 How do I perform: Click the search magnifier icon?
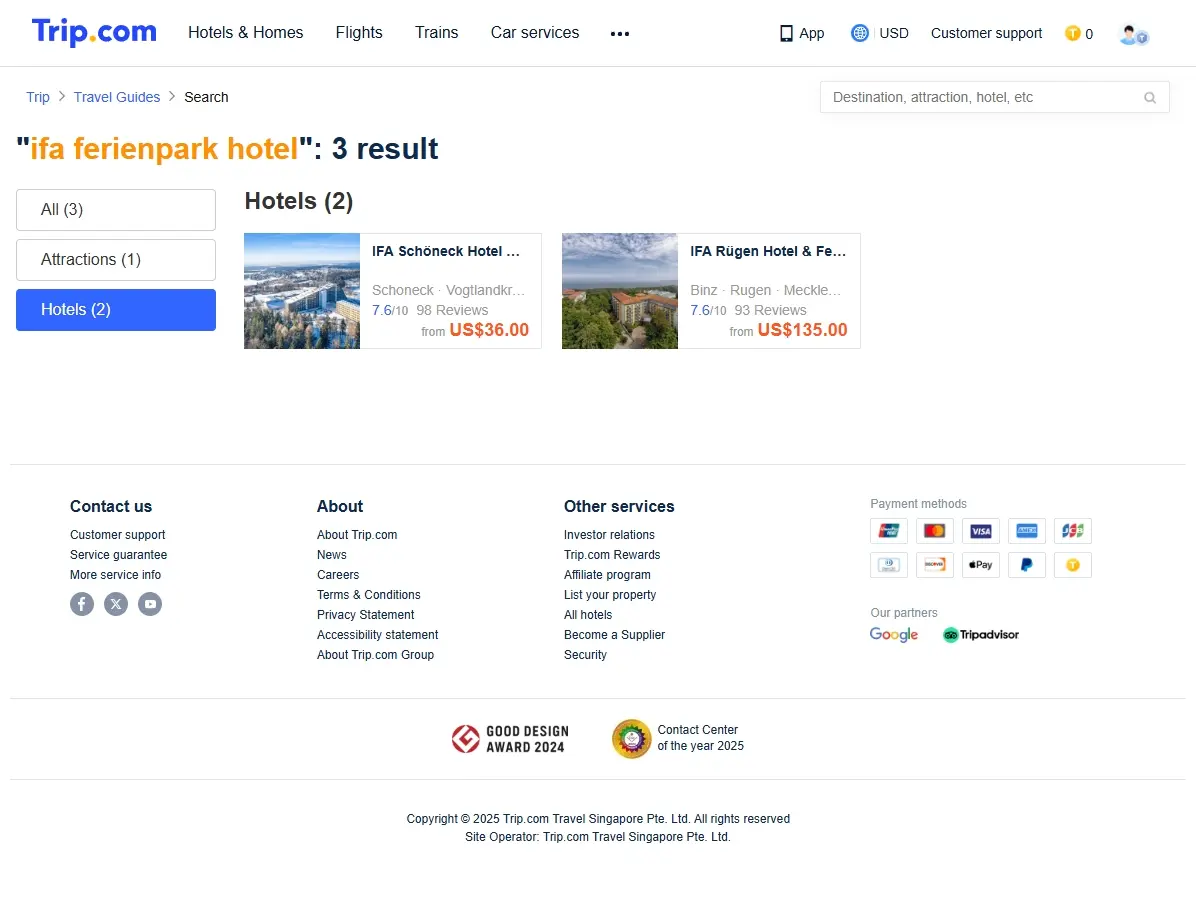pyautogui.click(x=1149, y=98)
